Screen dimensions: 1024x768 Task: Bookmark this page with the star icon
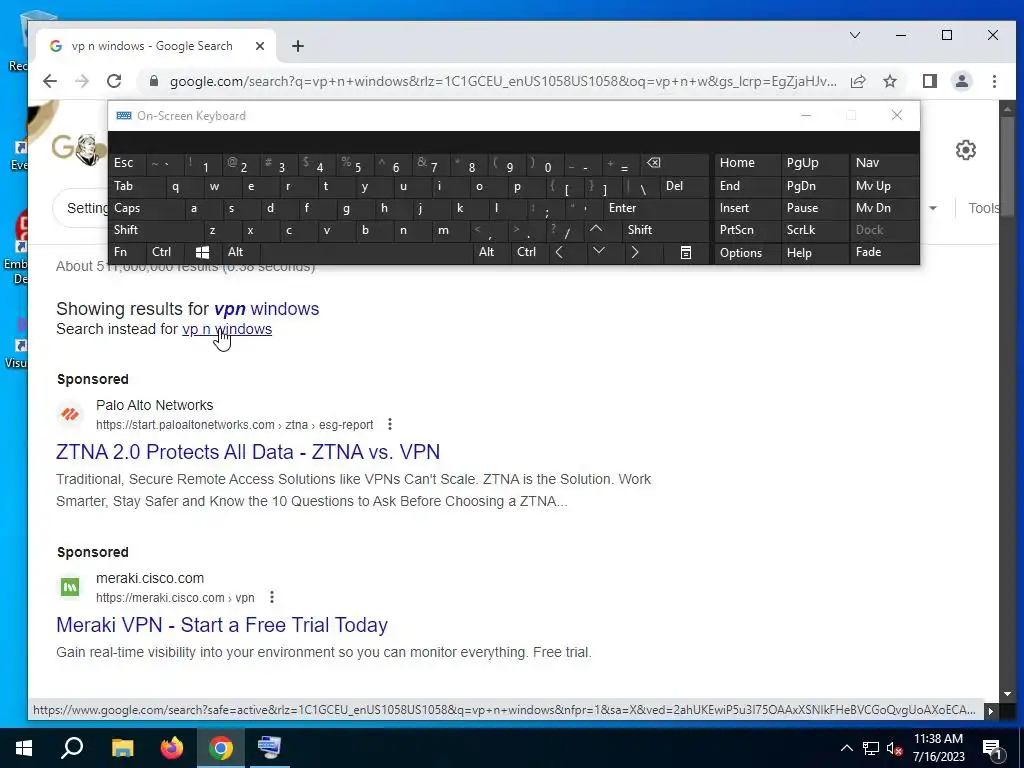coord(890,81)
